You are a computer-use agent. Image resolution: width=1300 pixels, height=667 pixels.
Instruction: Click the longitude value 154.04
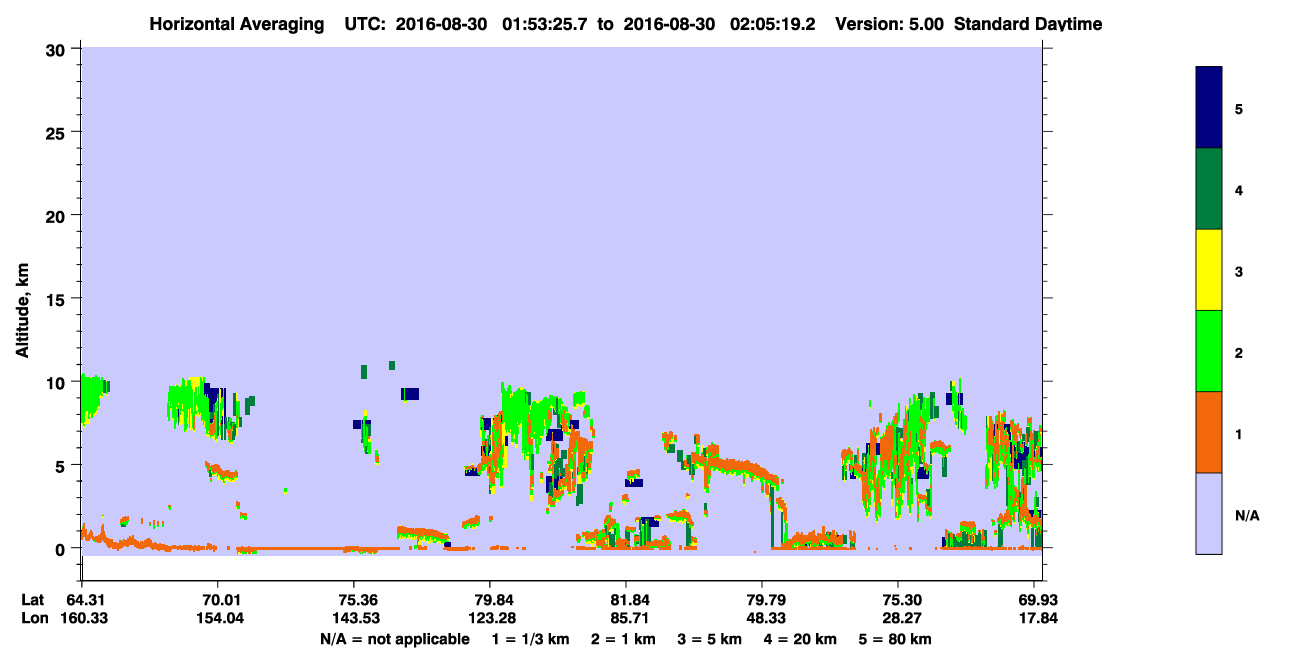click(218, 618)
